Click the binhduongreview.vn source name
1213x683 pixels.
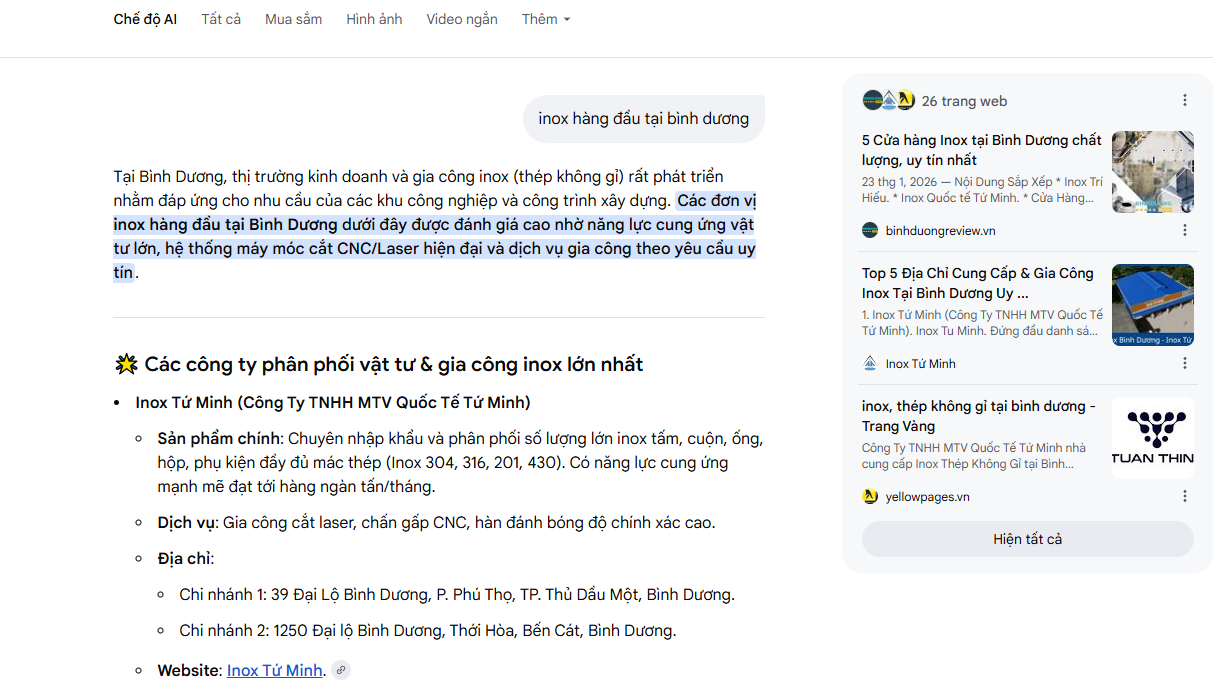click(940, 231)
